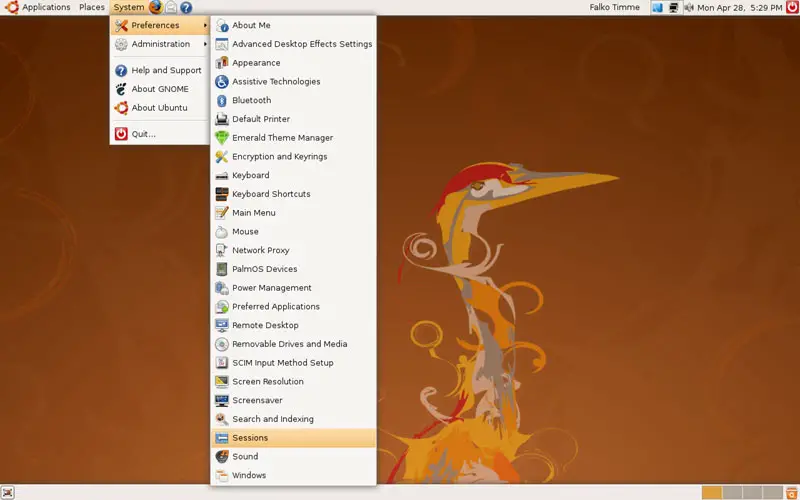Screen dimensions: 800x500
Task: Click the Keyboard Shortcuts icon
Action: (x=222, y=194)
